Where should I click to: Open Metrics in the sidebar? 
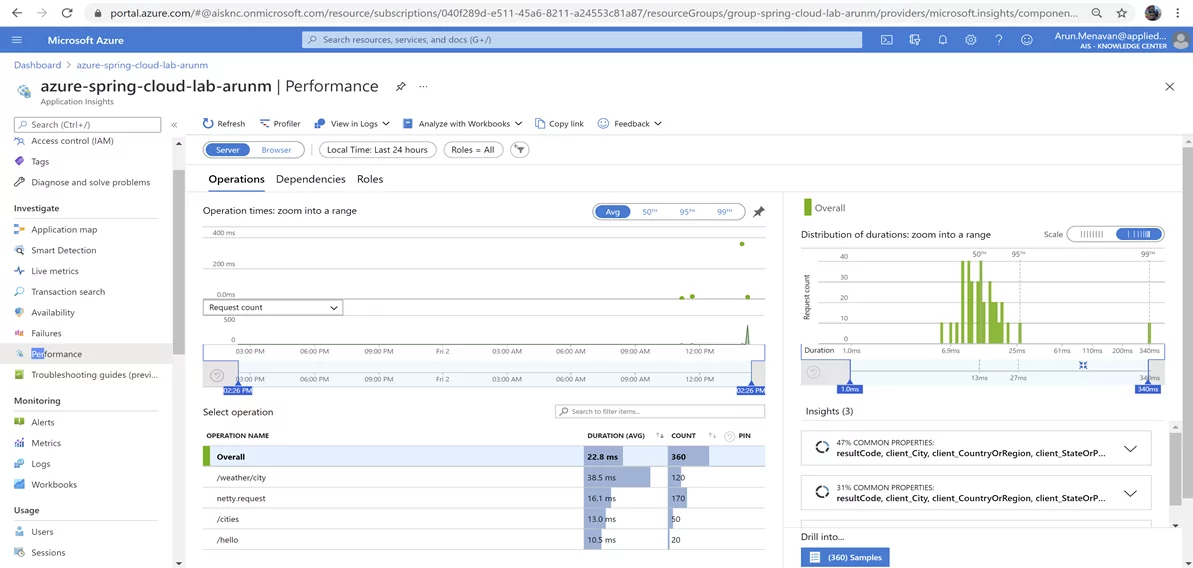(46, 443)
